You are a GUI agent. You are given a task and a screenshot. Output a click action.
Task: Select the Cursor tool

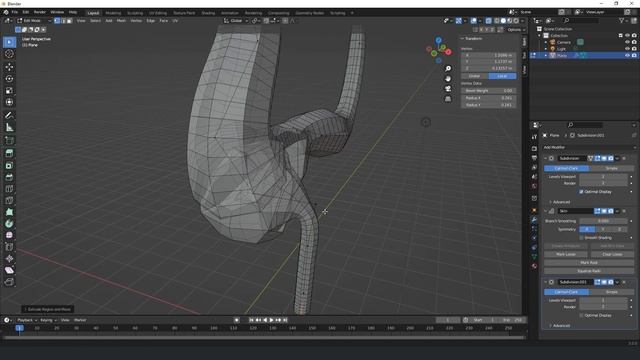9,54
